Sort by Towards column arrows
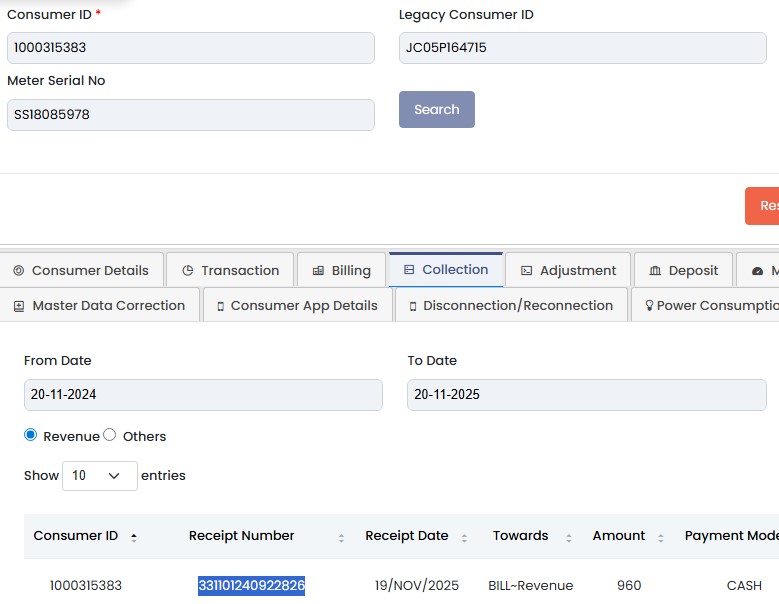 coord(568,537)
